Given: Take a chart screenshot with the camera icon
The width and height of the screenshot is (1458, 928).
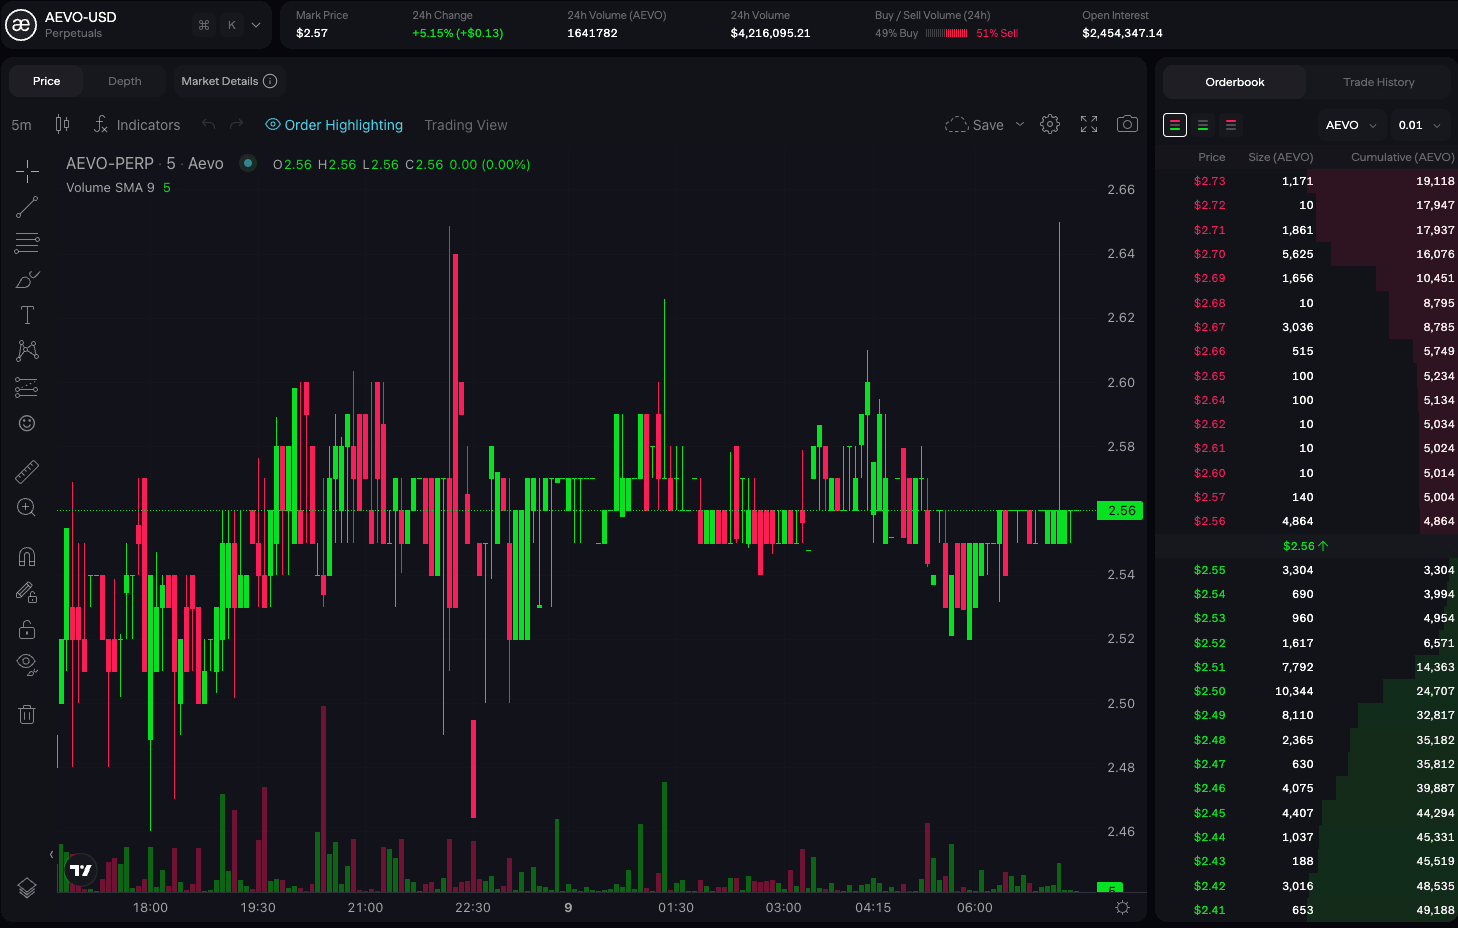Looking at the screenshot, I should (x=1127, y=124).
